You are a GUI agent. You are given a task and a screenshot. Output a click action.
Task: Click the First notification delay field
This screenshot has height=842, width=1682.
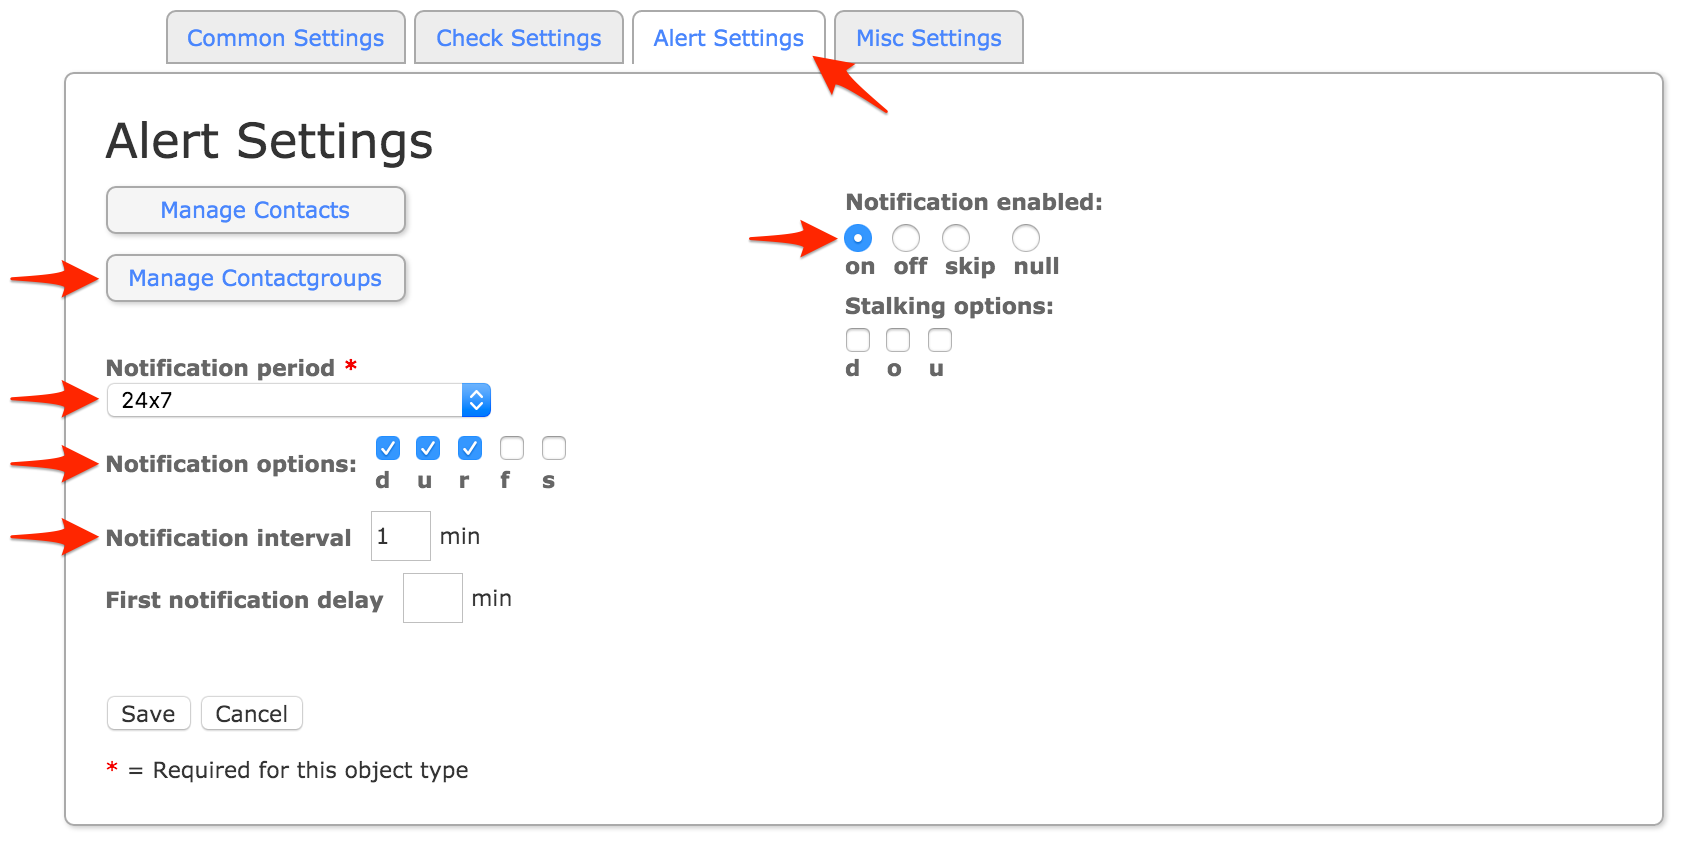pos(432,598)
